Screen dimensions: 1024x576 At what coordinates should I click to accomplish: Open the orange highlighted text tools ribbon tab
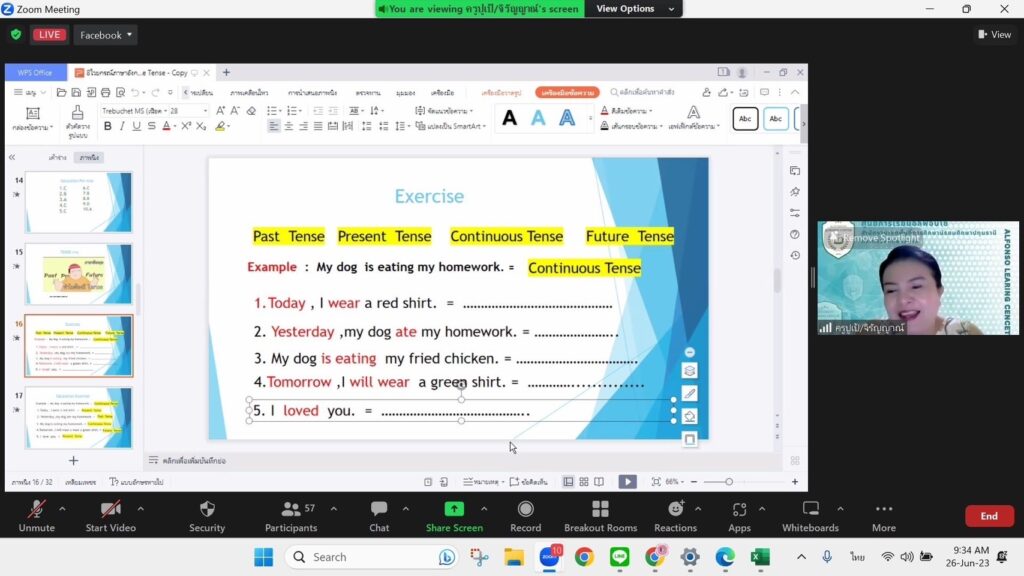[567, 92]
